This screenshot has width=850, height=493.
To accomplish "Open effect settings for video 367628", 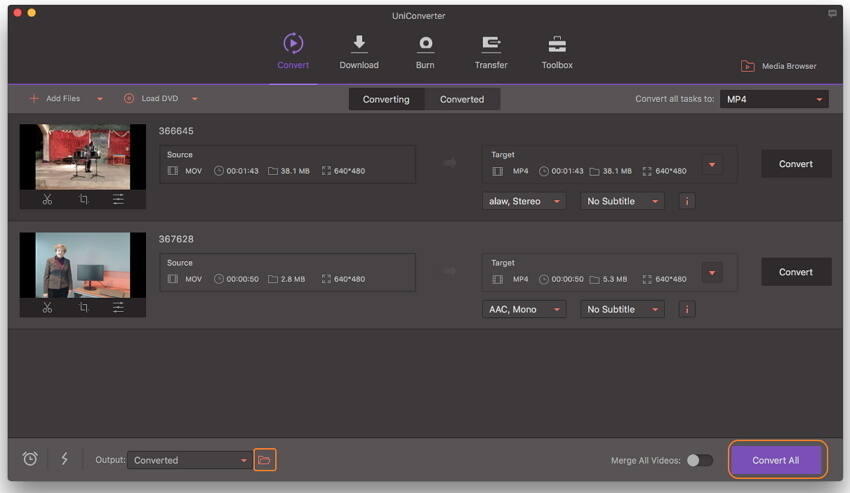I will pyautogui.click(x=118, y=308).
